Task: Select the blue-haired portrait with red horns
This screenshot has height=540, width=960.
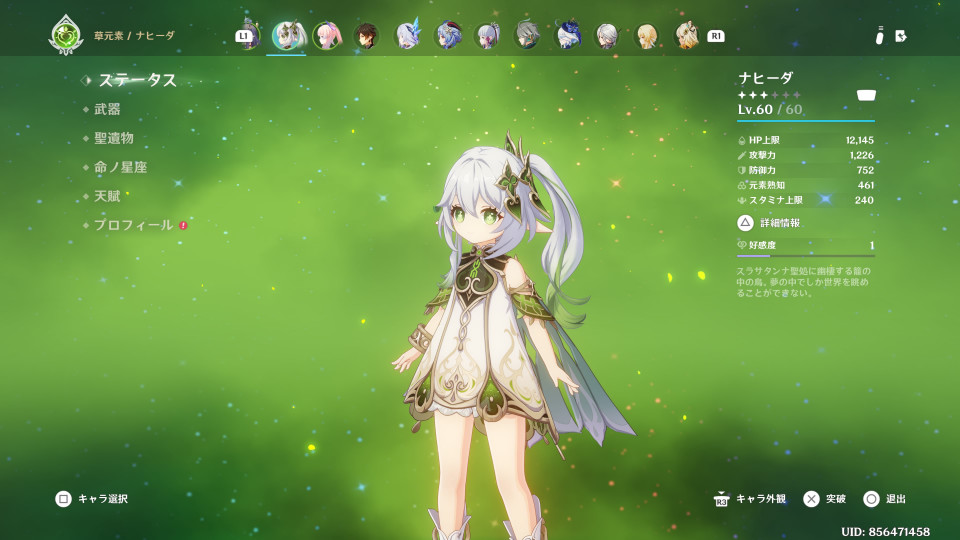Action: [x=448, y=36]
